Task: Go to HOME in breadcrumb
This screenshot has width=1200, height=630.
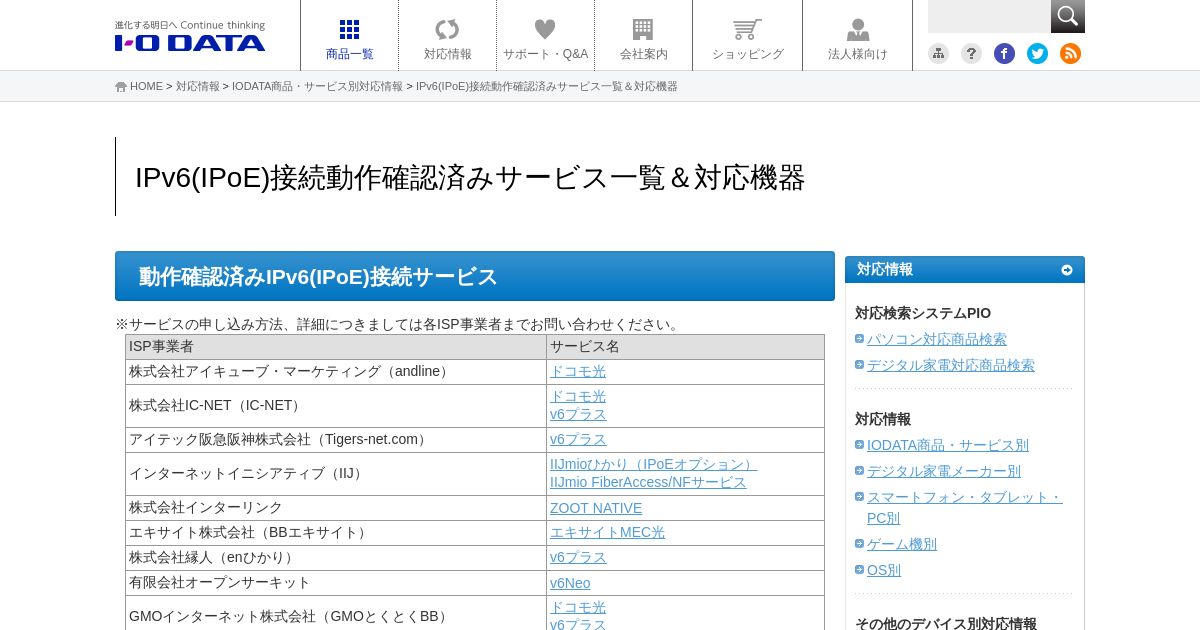Action: (x=146, y=87)
